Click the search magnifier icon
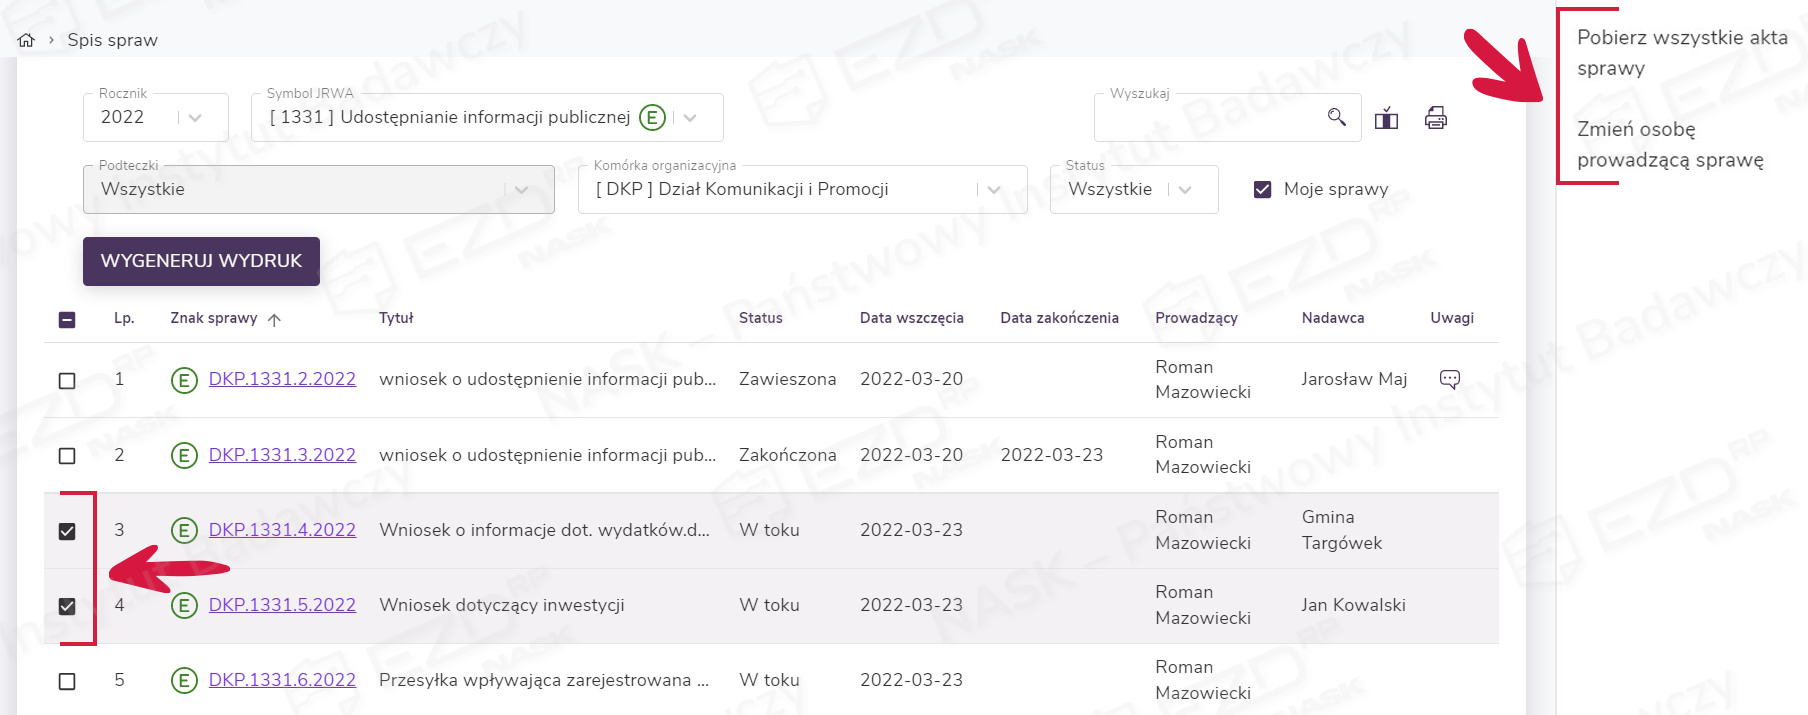Viewport: 1808px width, 715px height. (1336, 117)
